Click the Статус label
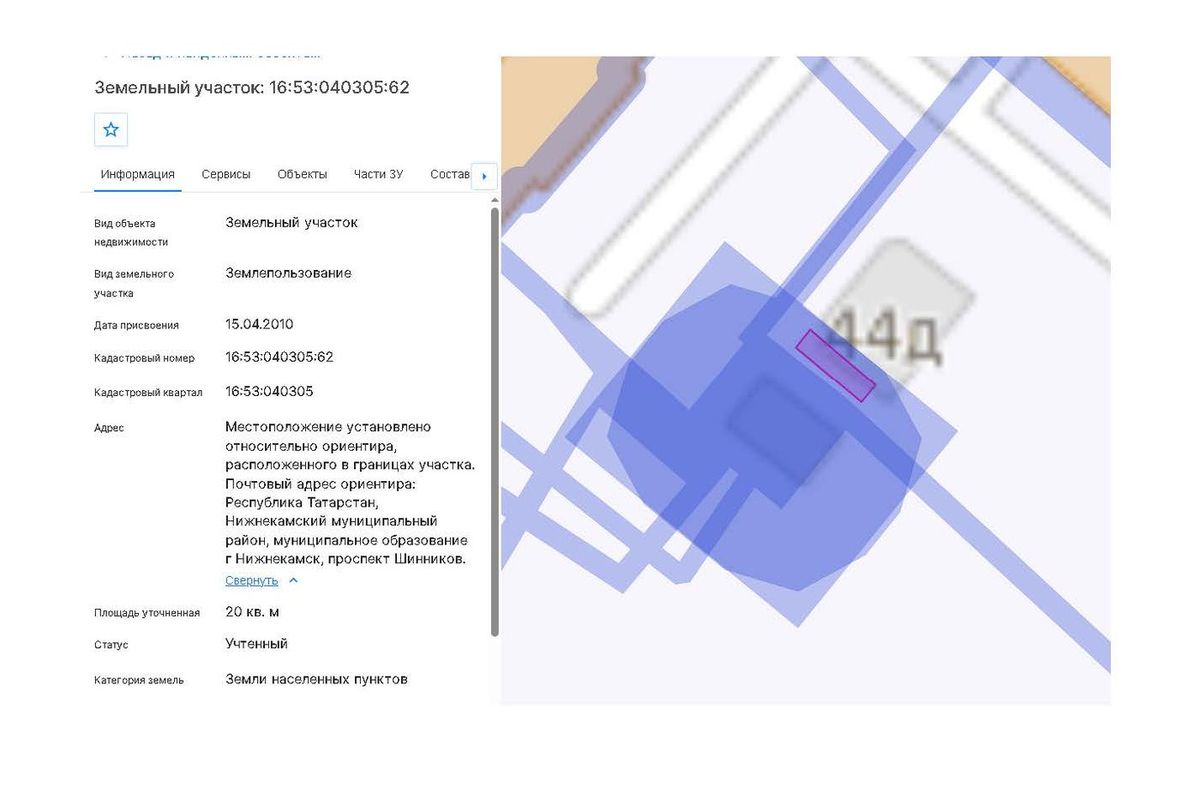The height and width of the screenshot is (793, 1200). [111, 645]
